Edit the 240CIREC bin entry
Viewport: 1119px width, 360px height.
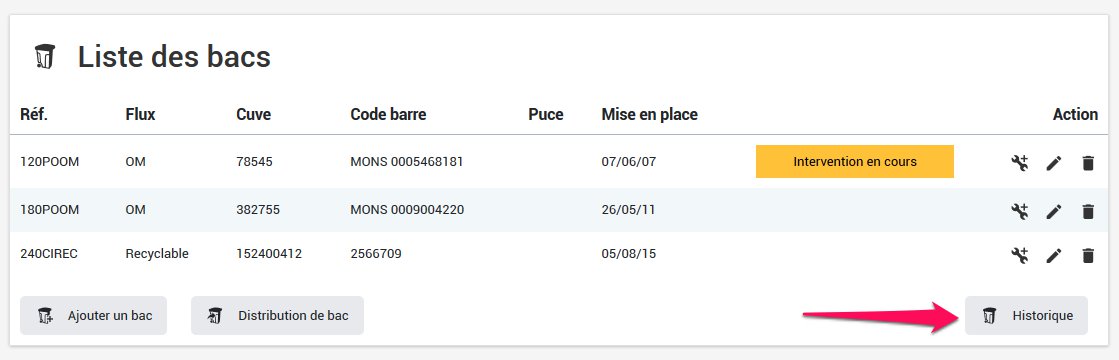click(x=1054, y=256)
